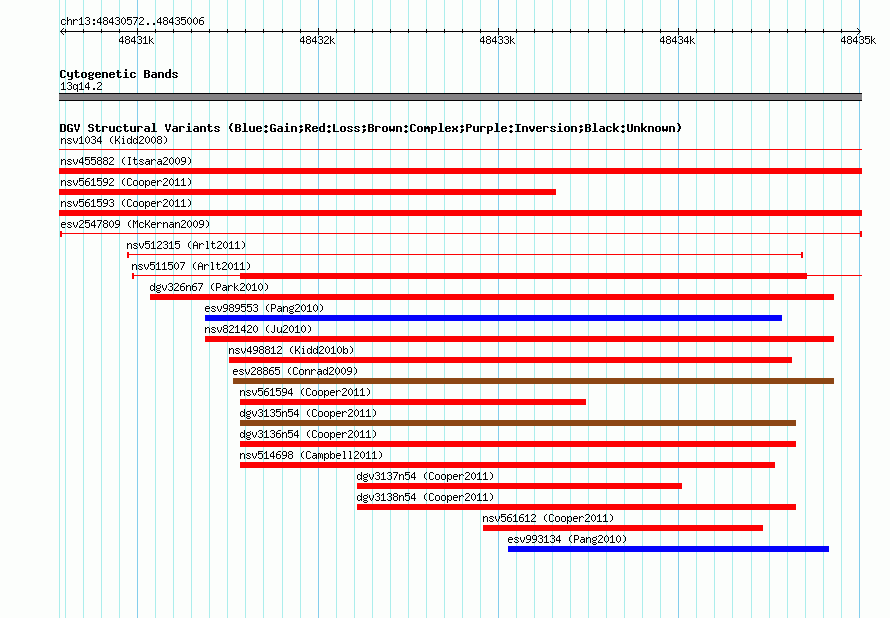Image resolution: width=890 pixels, height=618 pixels.
Task: Select the nsv561594 short red bar
Action: (x=413, y=402)
